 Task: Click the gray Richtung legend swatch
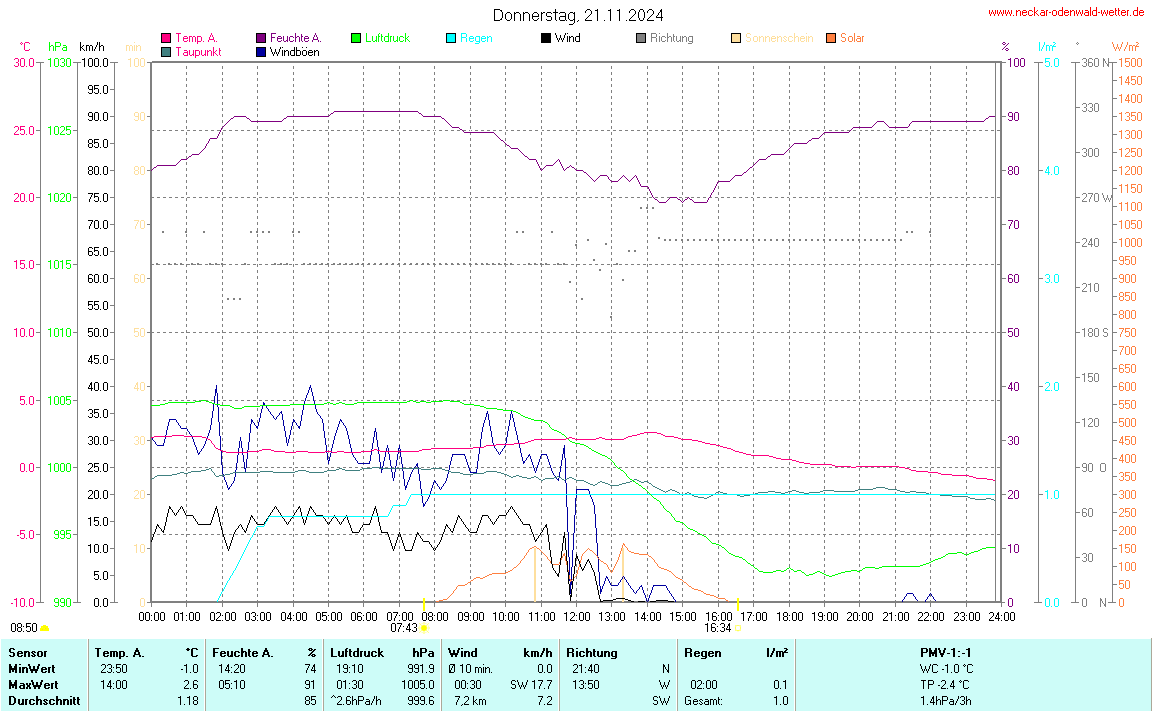point(641,39)
